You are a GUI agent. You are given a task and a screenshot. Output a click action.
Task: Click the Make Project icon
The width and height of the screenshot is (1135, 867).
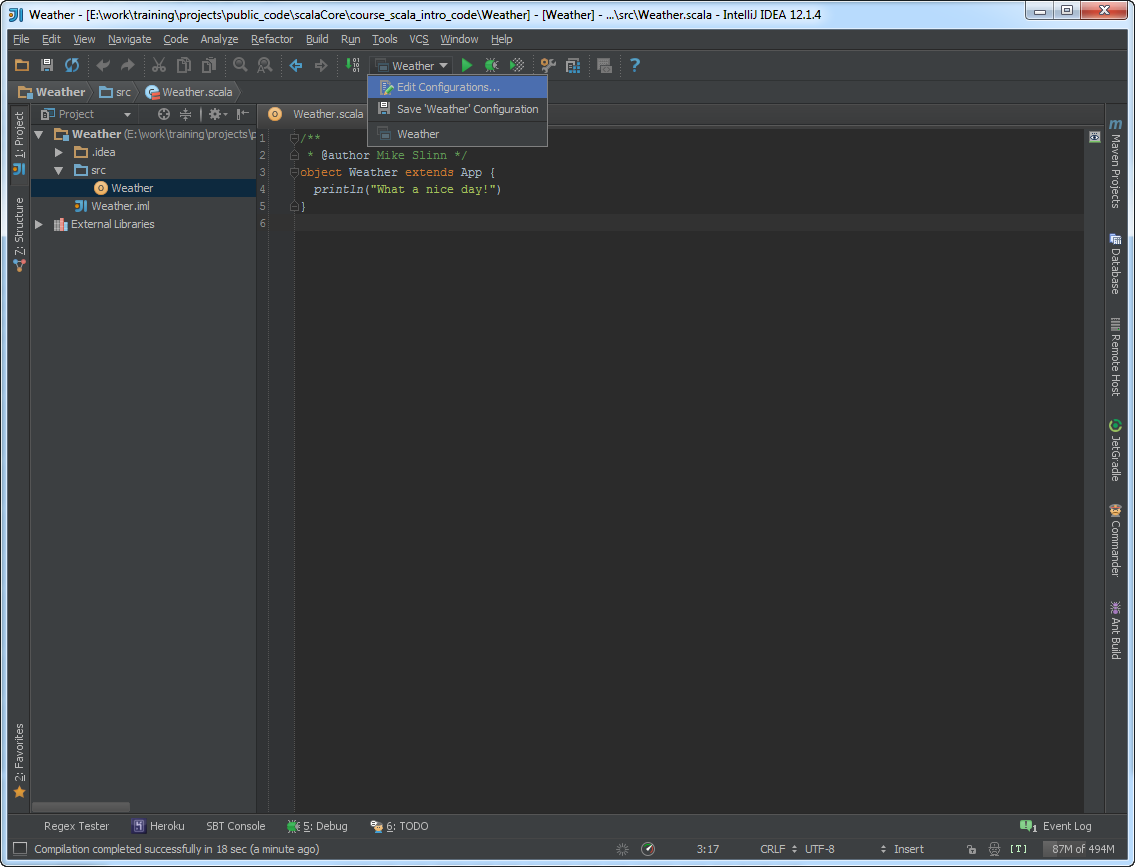click(353, 65)
